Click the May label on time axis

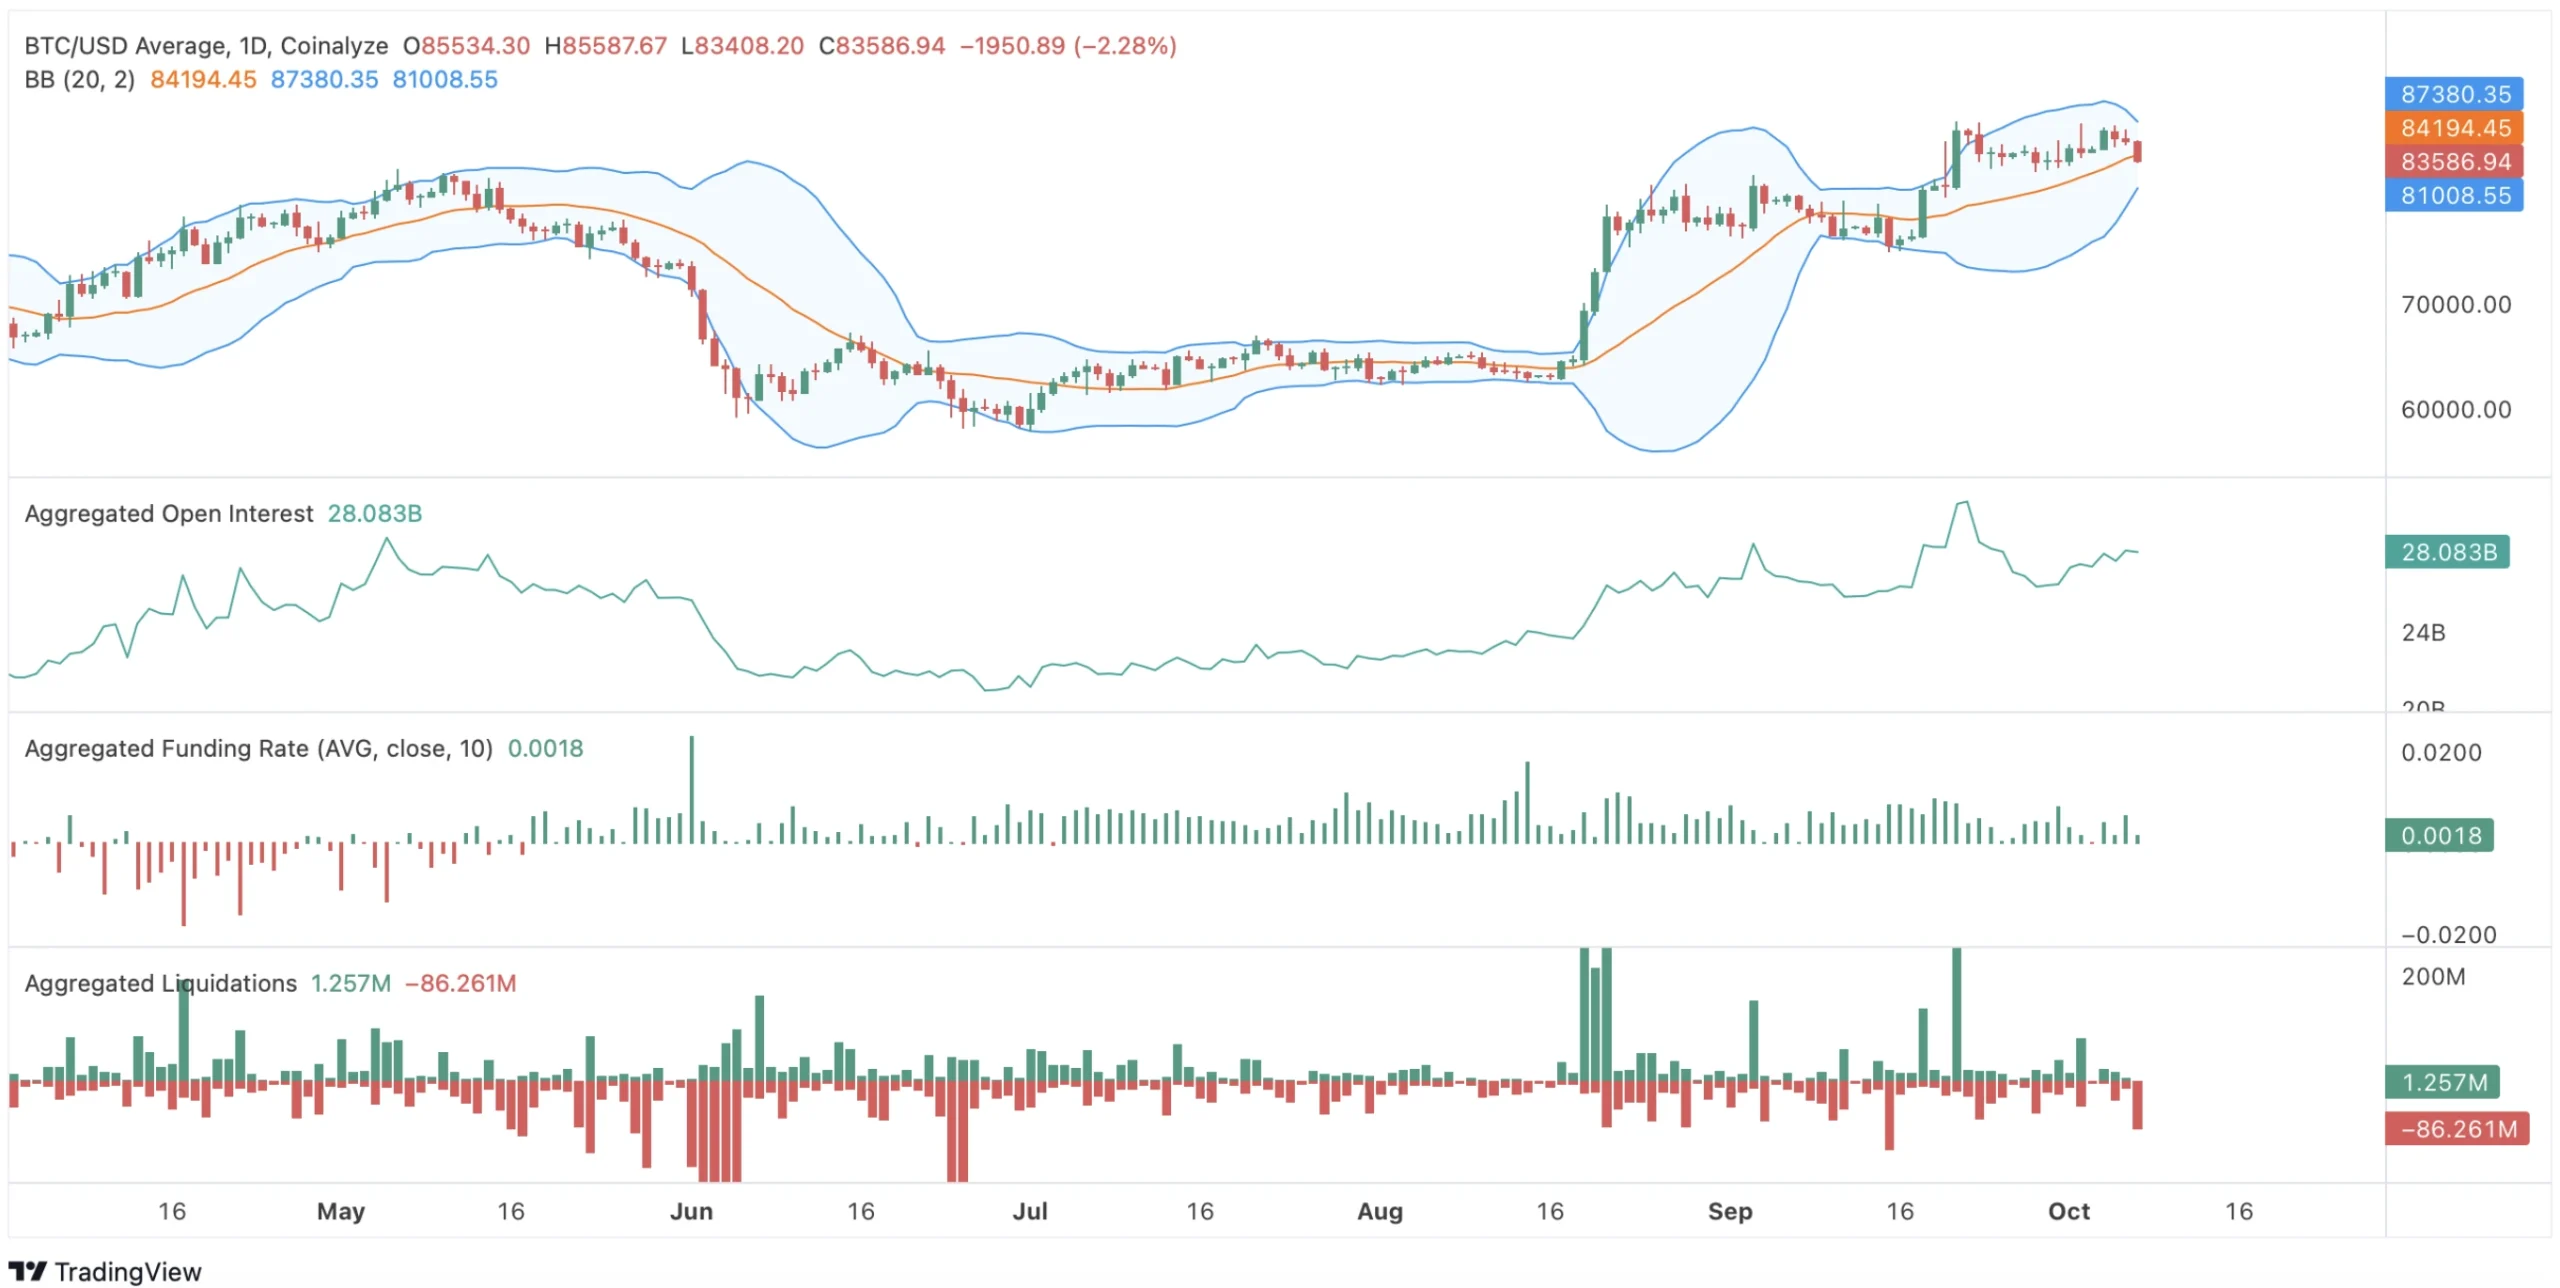341,1211
